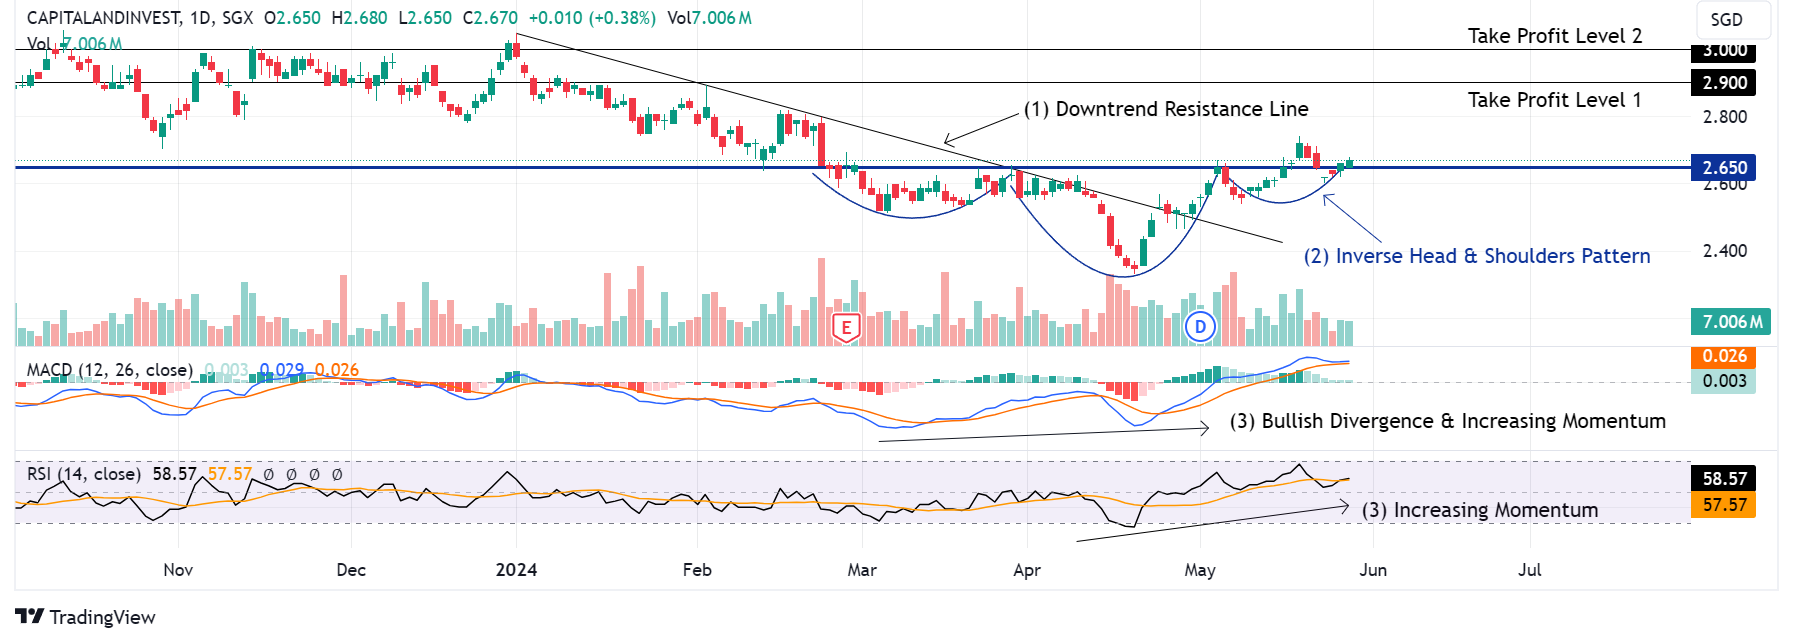This screenshot has width=1793, height=643.
Task: Select the MACD (12, 26, close) legend
Action: coord(109,370)
